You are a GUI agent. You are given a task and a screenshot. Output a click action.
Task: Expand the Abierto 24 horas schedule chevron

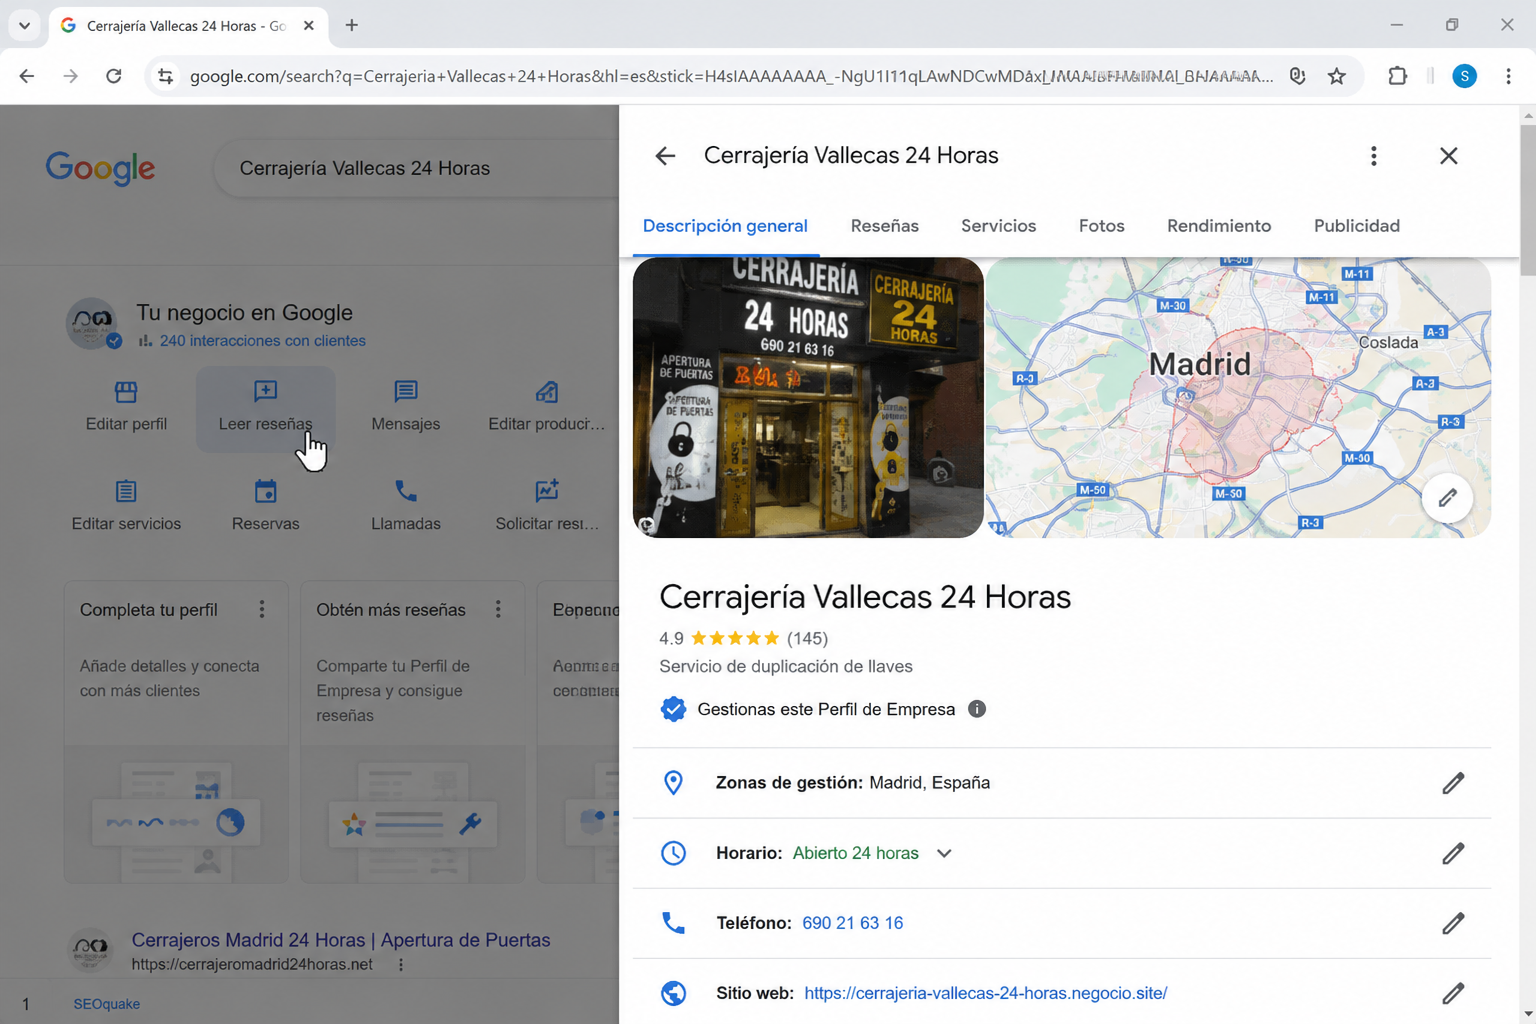click(x=944, y=853)
